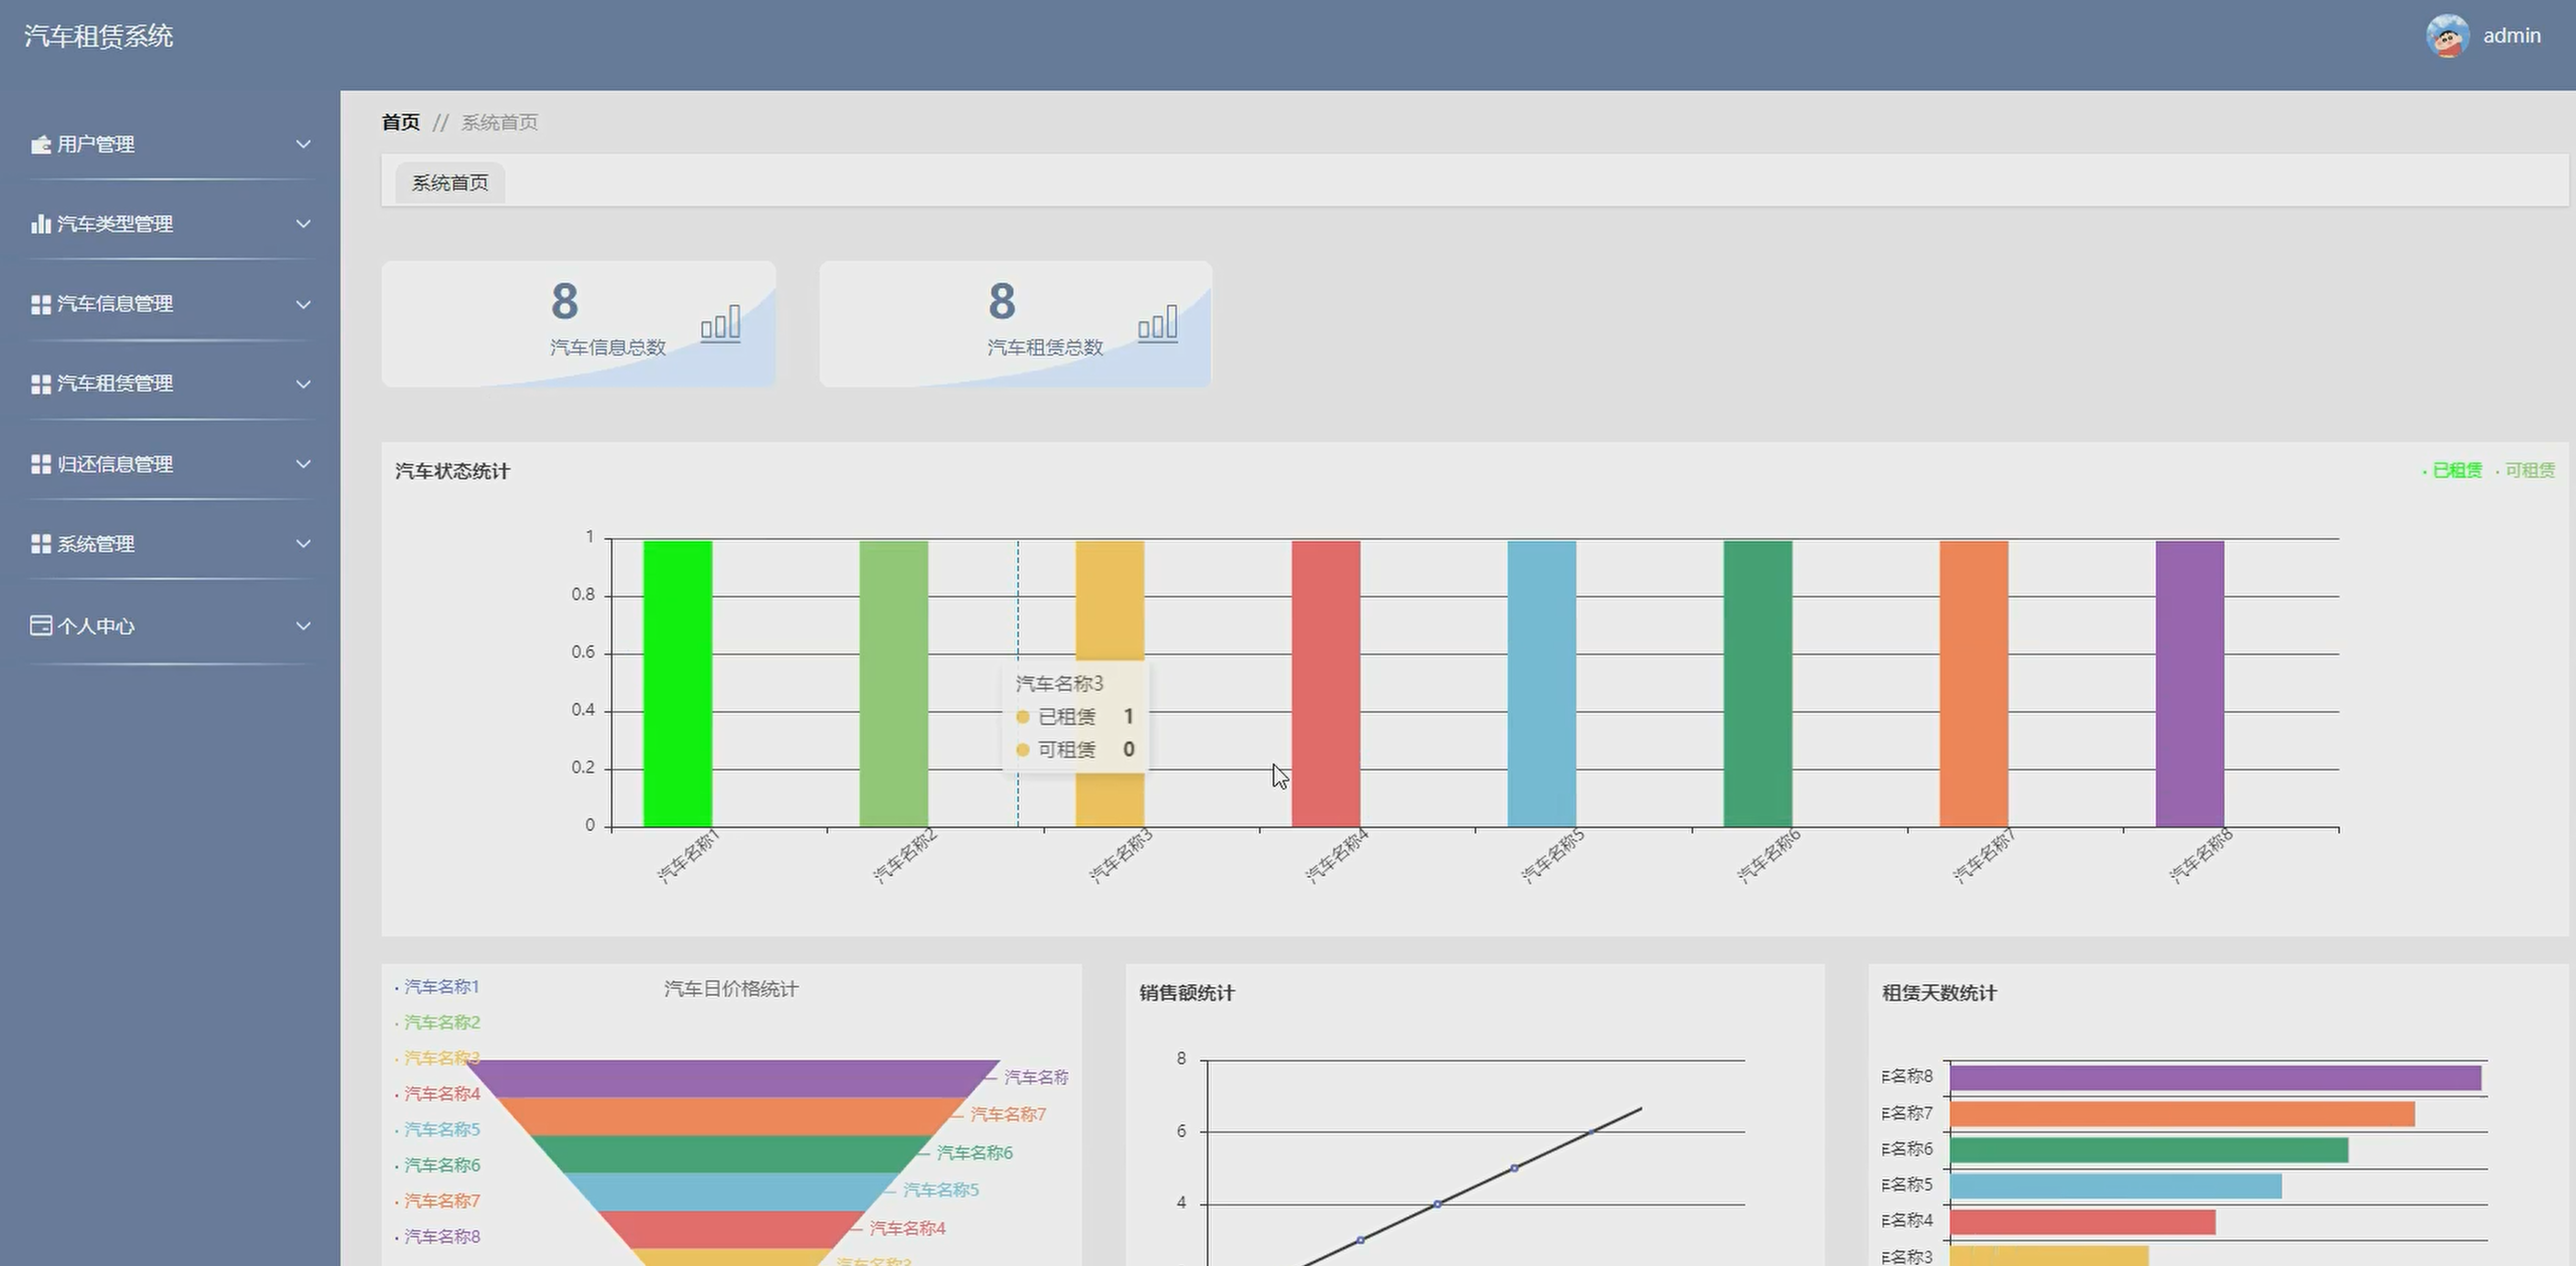2576x1266 pixels.
Task: Toggle 汽车名称6 in funnel legend
Action: (437, 1165)
